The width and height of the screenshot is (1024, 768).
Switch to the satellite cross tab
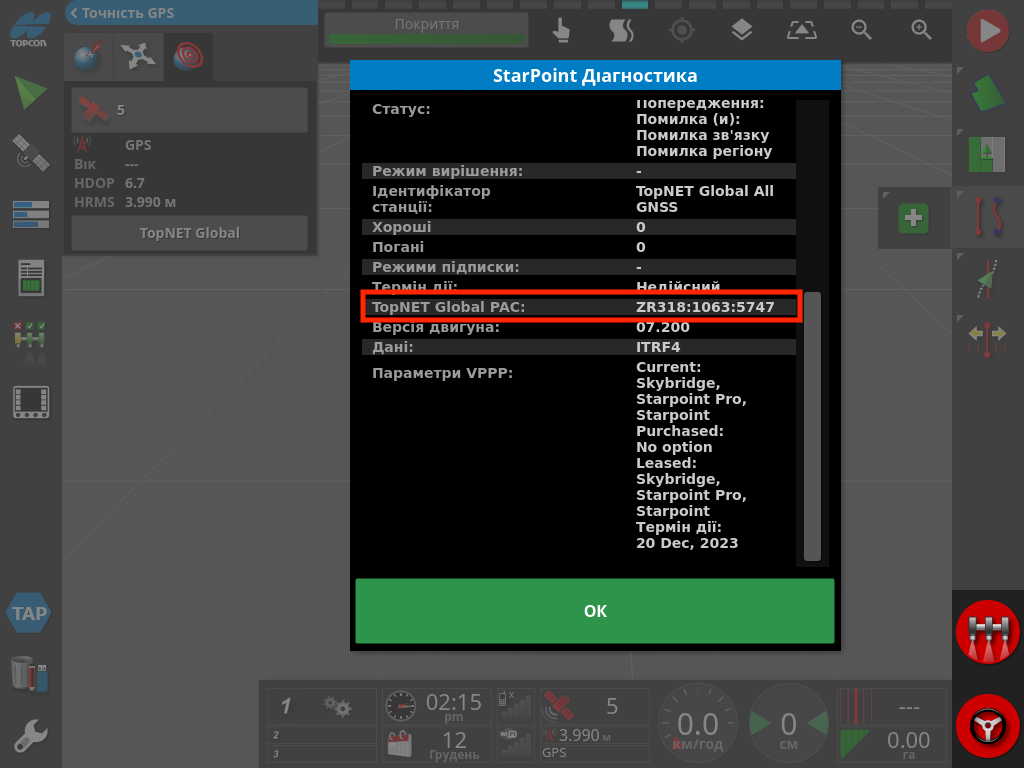tap(138, 58)
